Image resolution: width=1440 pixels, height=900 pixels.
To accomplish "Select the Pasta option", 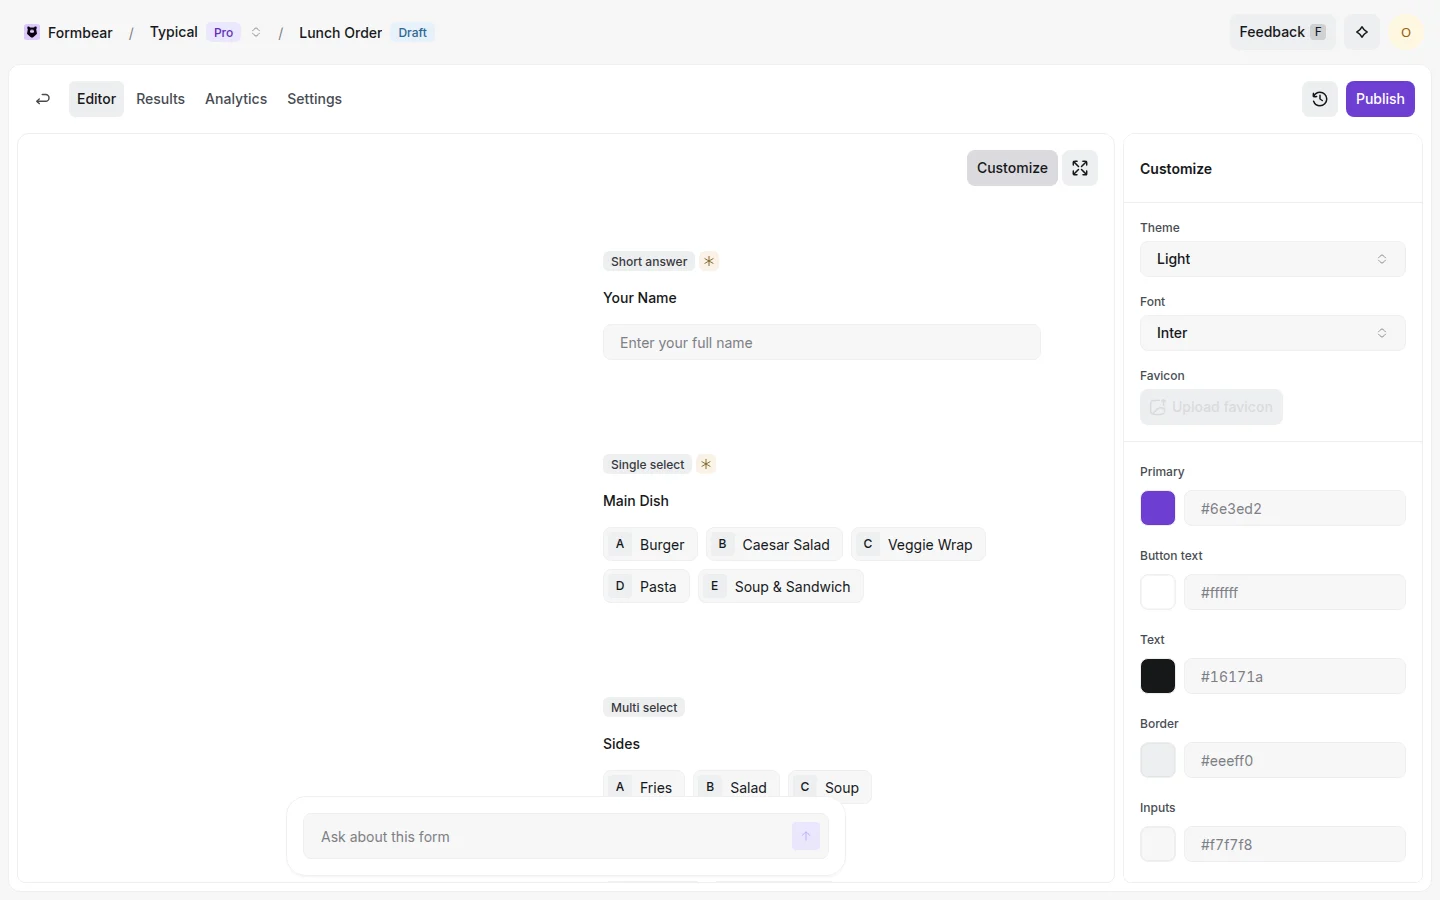I will coord(646,586).
